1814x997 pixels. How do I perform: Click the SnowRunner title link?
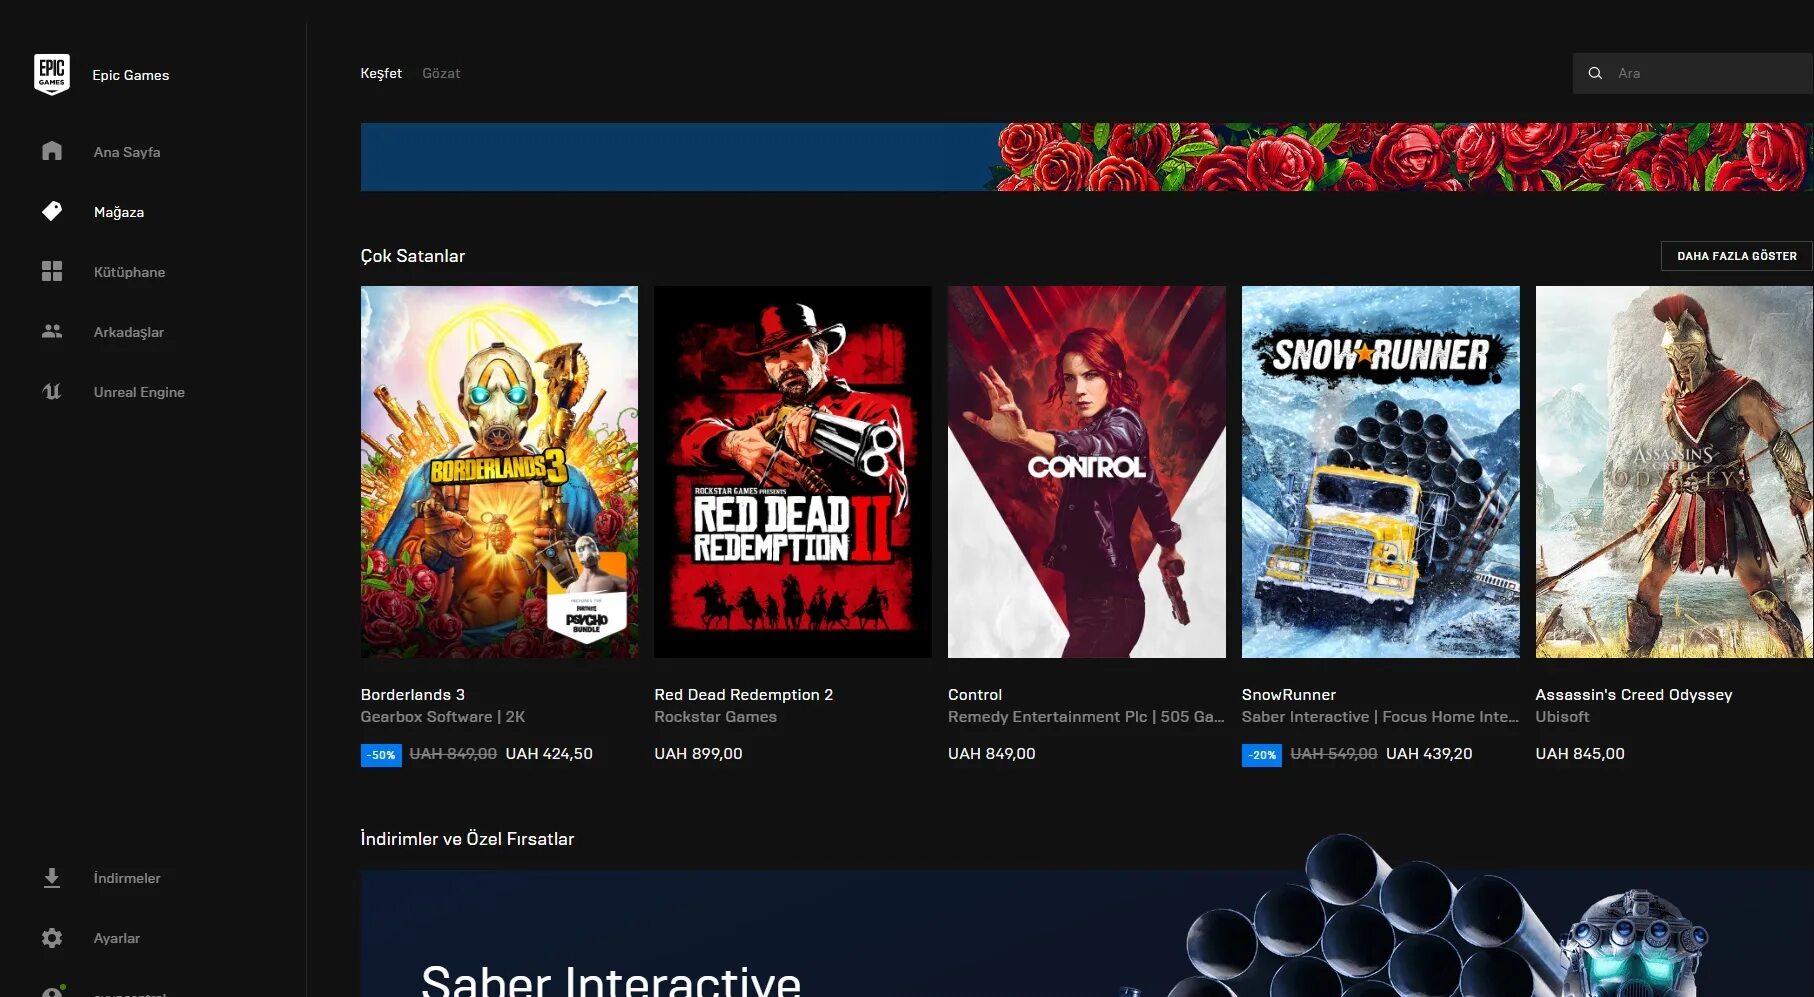pyautogui.click(x=1288, y=694)
